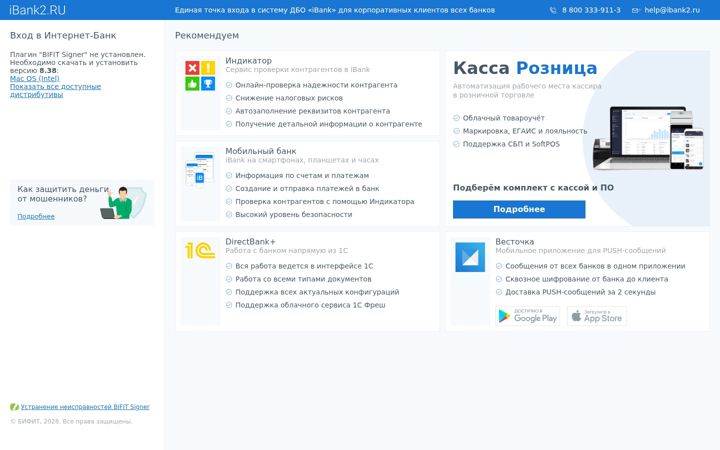Click the help@ibank2.ru email address
Viewport: 720px width, 450px height.
672,10
